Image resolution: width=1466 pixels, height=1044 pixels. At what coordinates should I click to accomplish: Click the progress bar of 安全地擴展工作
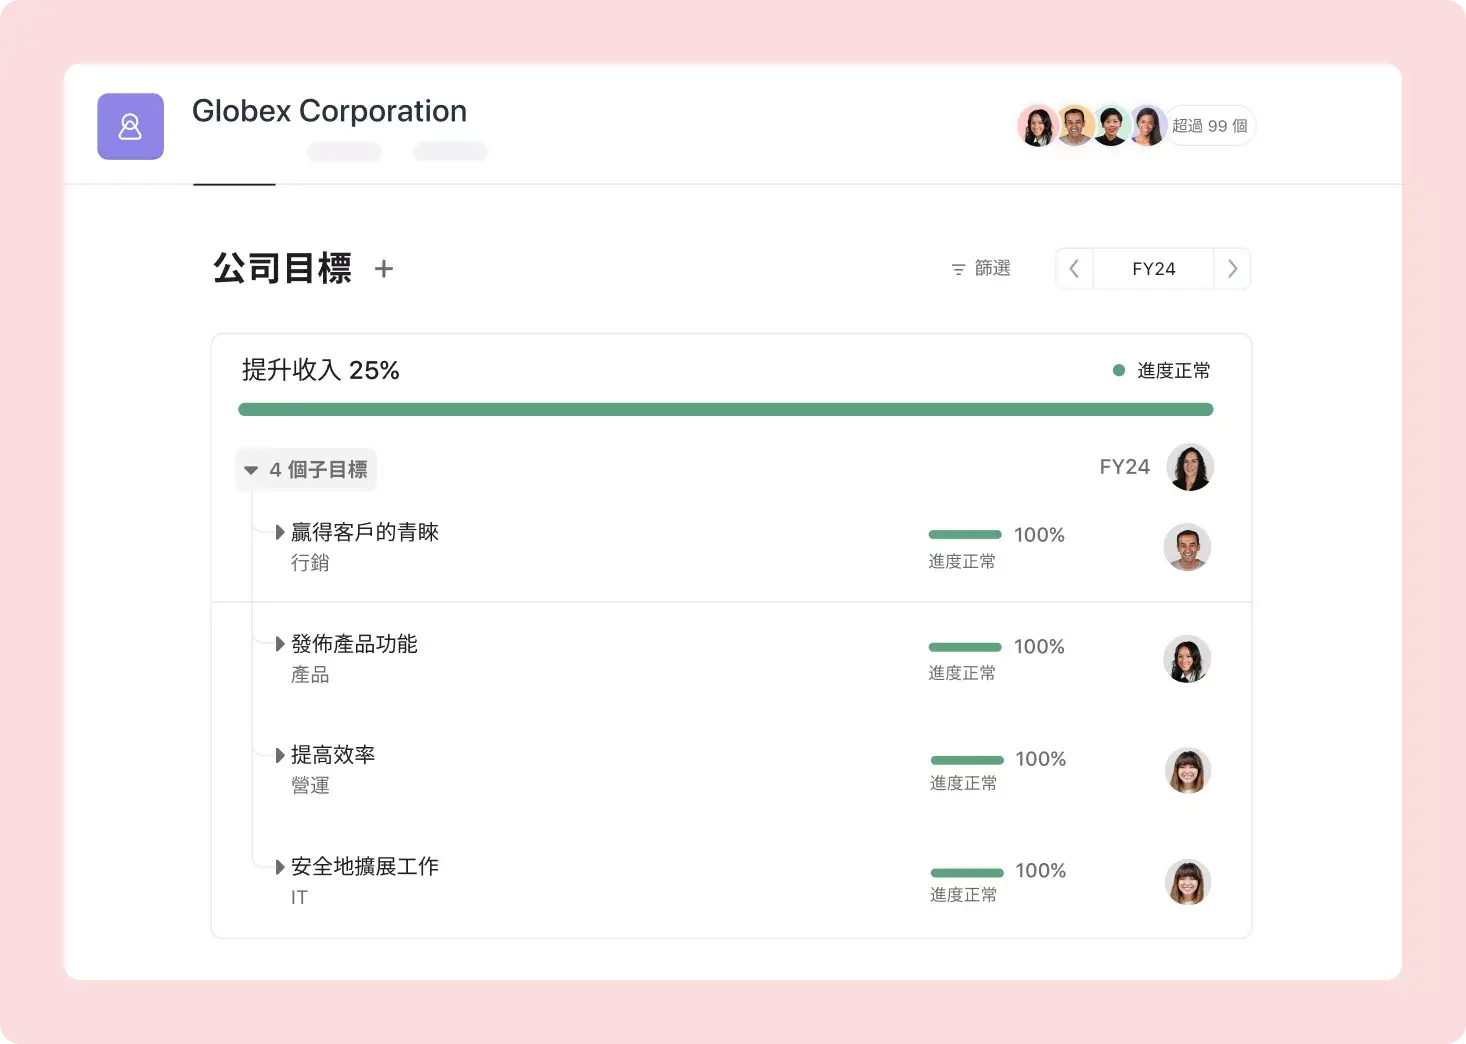(967, 872)
